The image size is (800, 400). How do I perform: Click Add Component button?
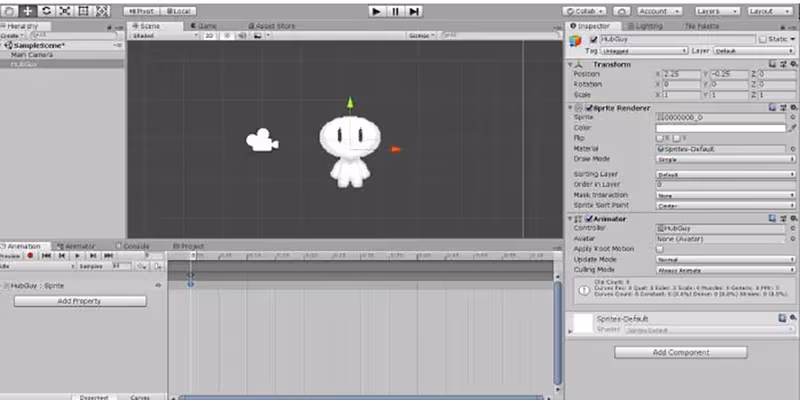point(681,353)
